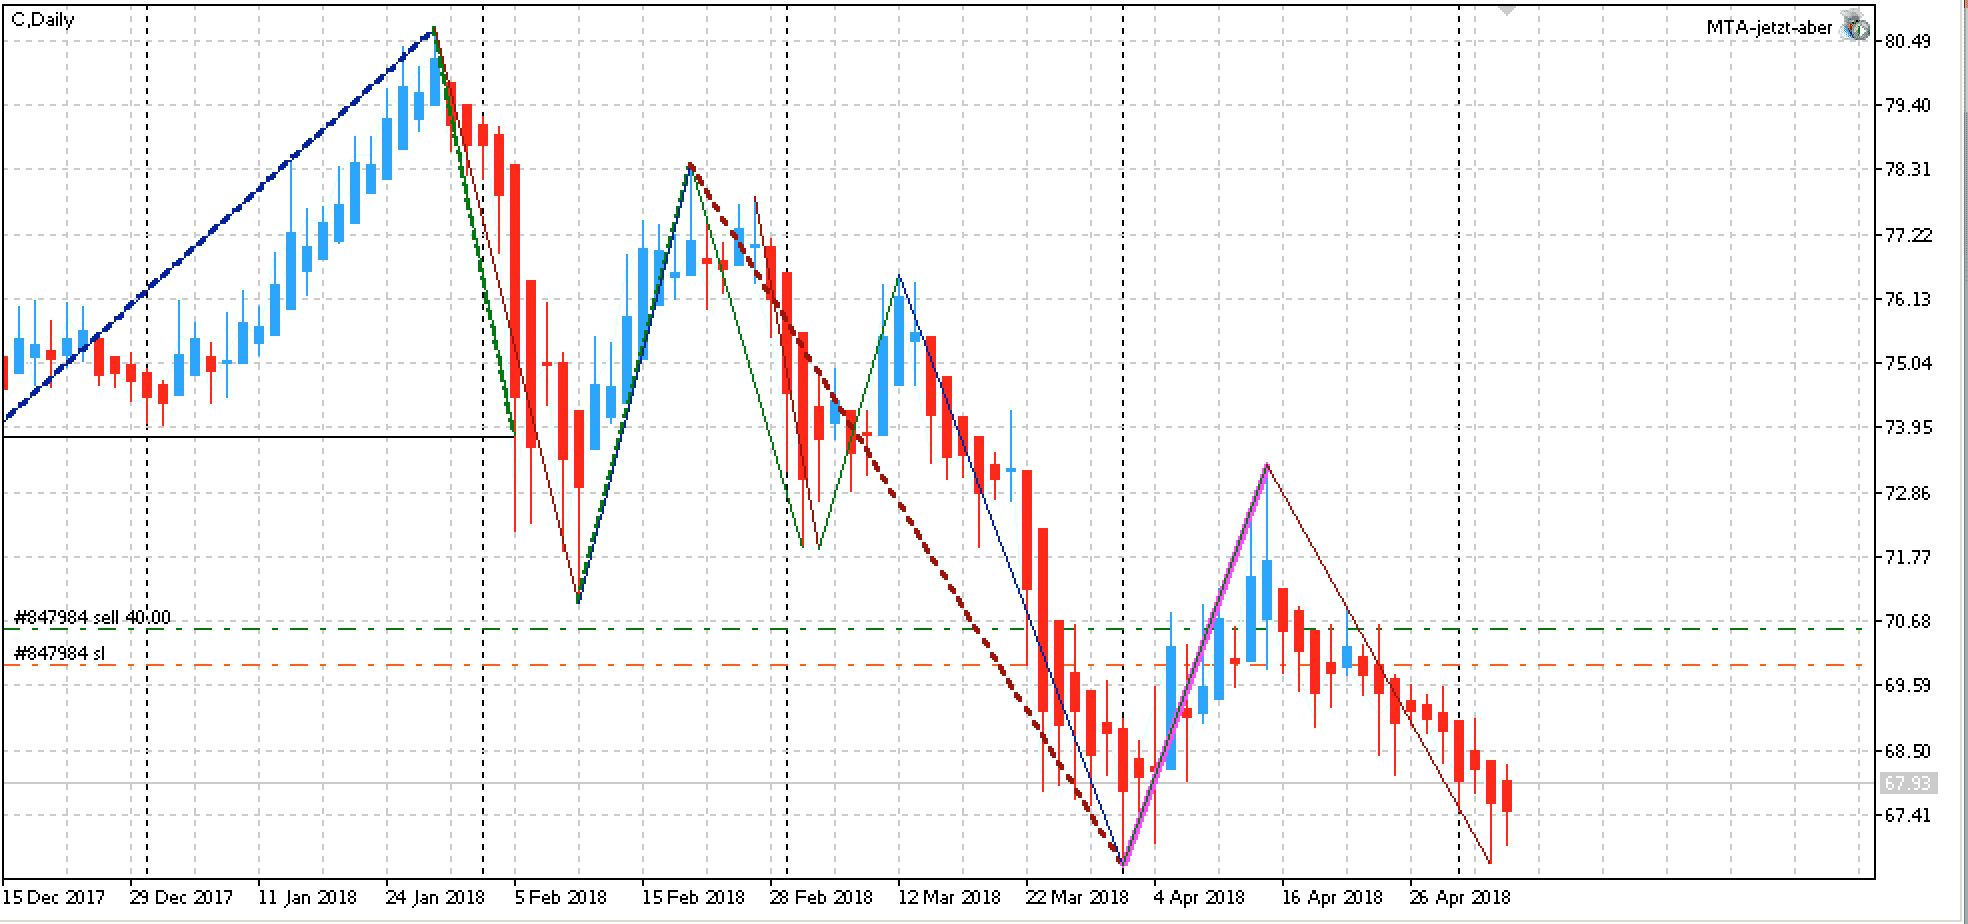1968x924 pixels.
Task: Click the 67.41 price scale label
Action: point(1907,815)
